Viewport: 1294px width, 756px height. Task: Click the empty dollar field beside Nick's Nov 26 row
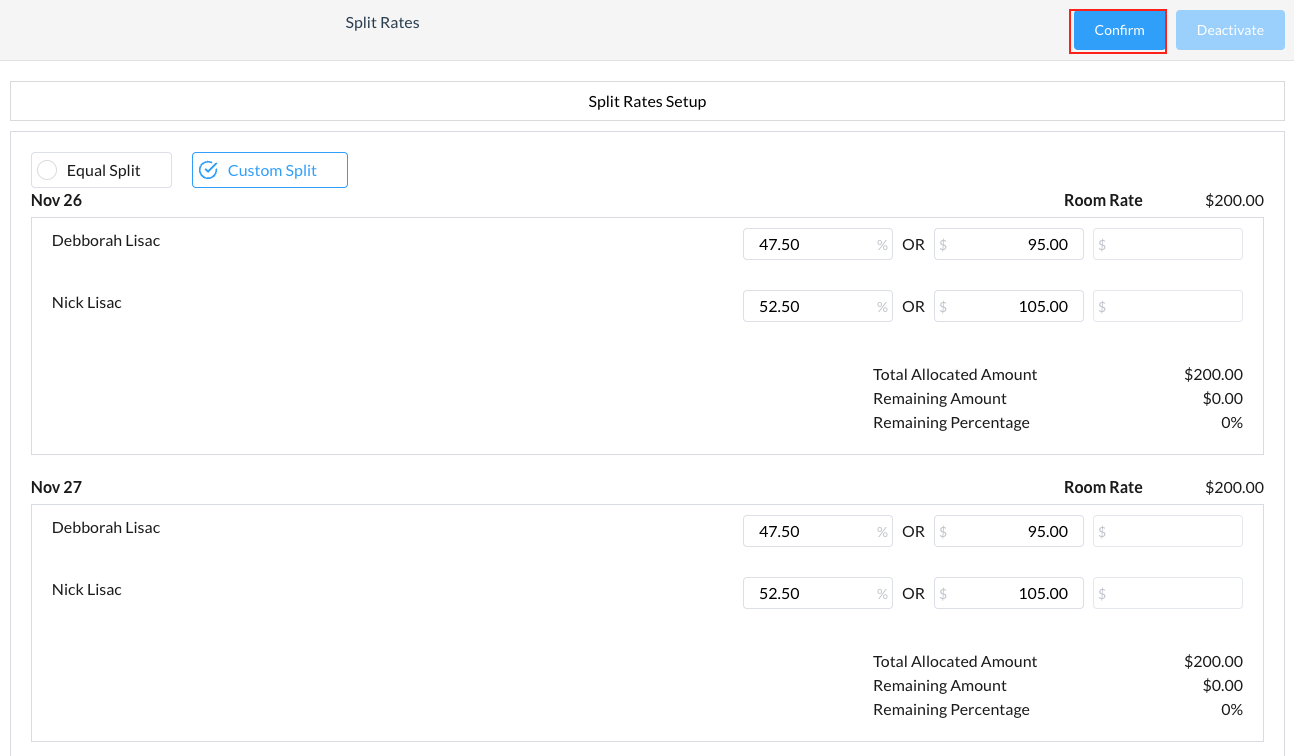click(x=1167, y=306)
